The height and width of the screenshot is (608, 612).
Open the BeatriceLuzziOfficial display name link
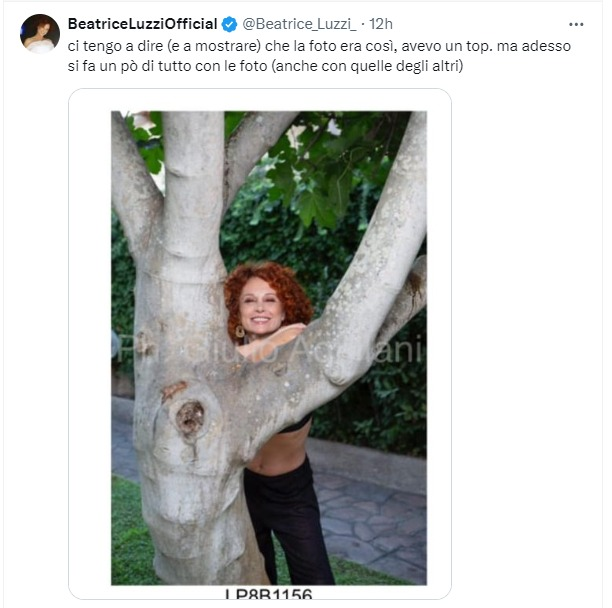[142, 24]
